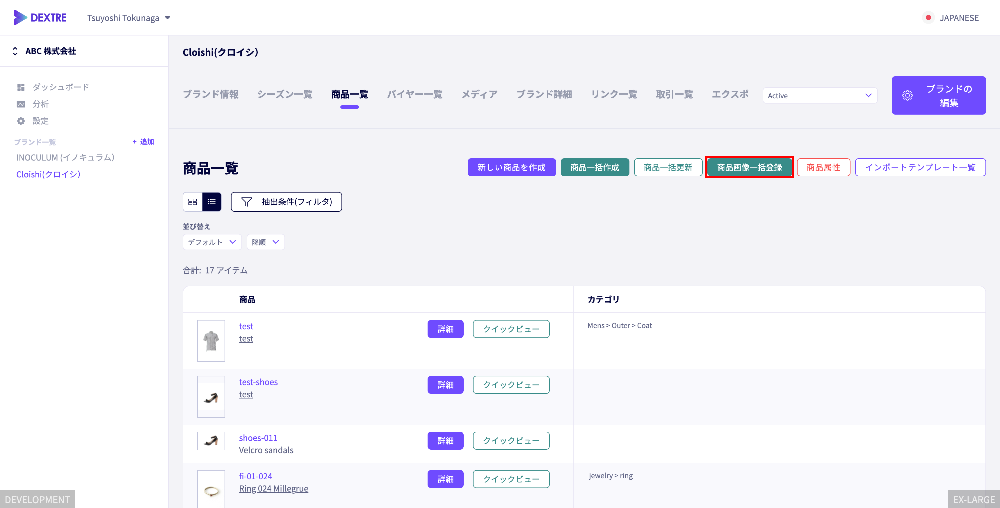This screenshot has width=1000, height=508.
Task: Click the Japan flag language icon
Action: coord(928,18)
